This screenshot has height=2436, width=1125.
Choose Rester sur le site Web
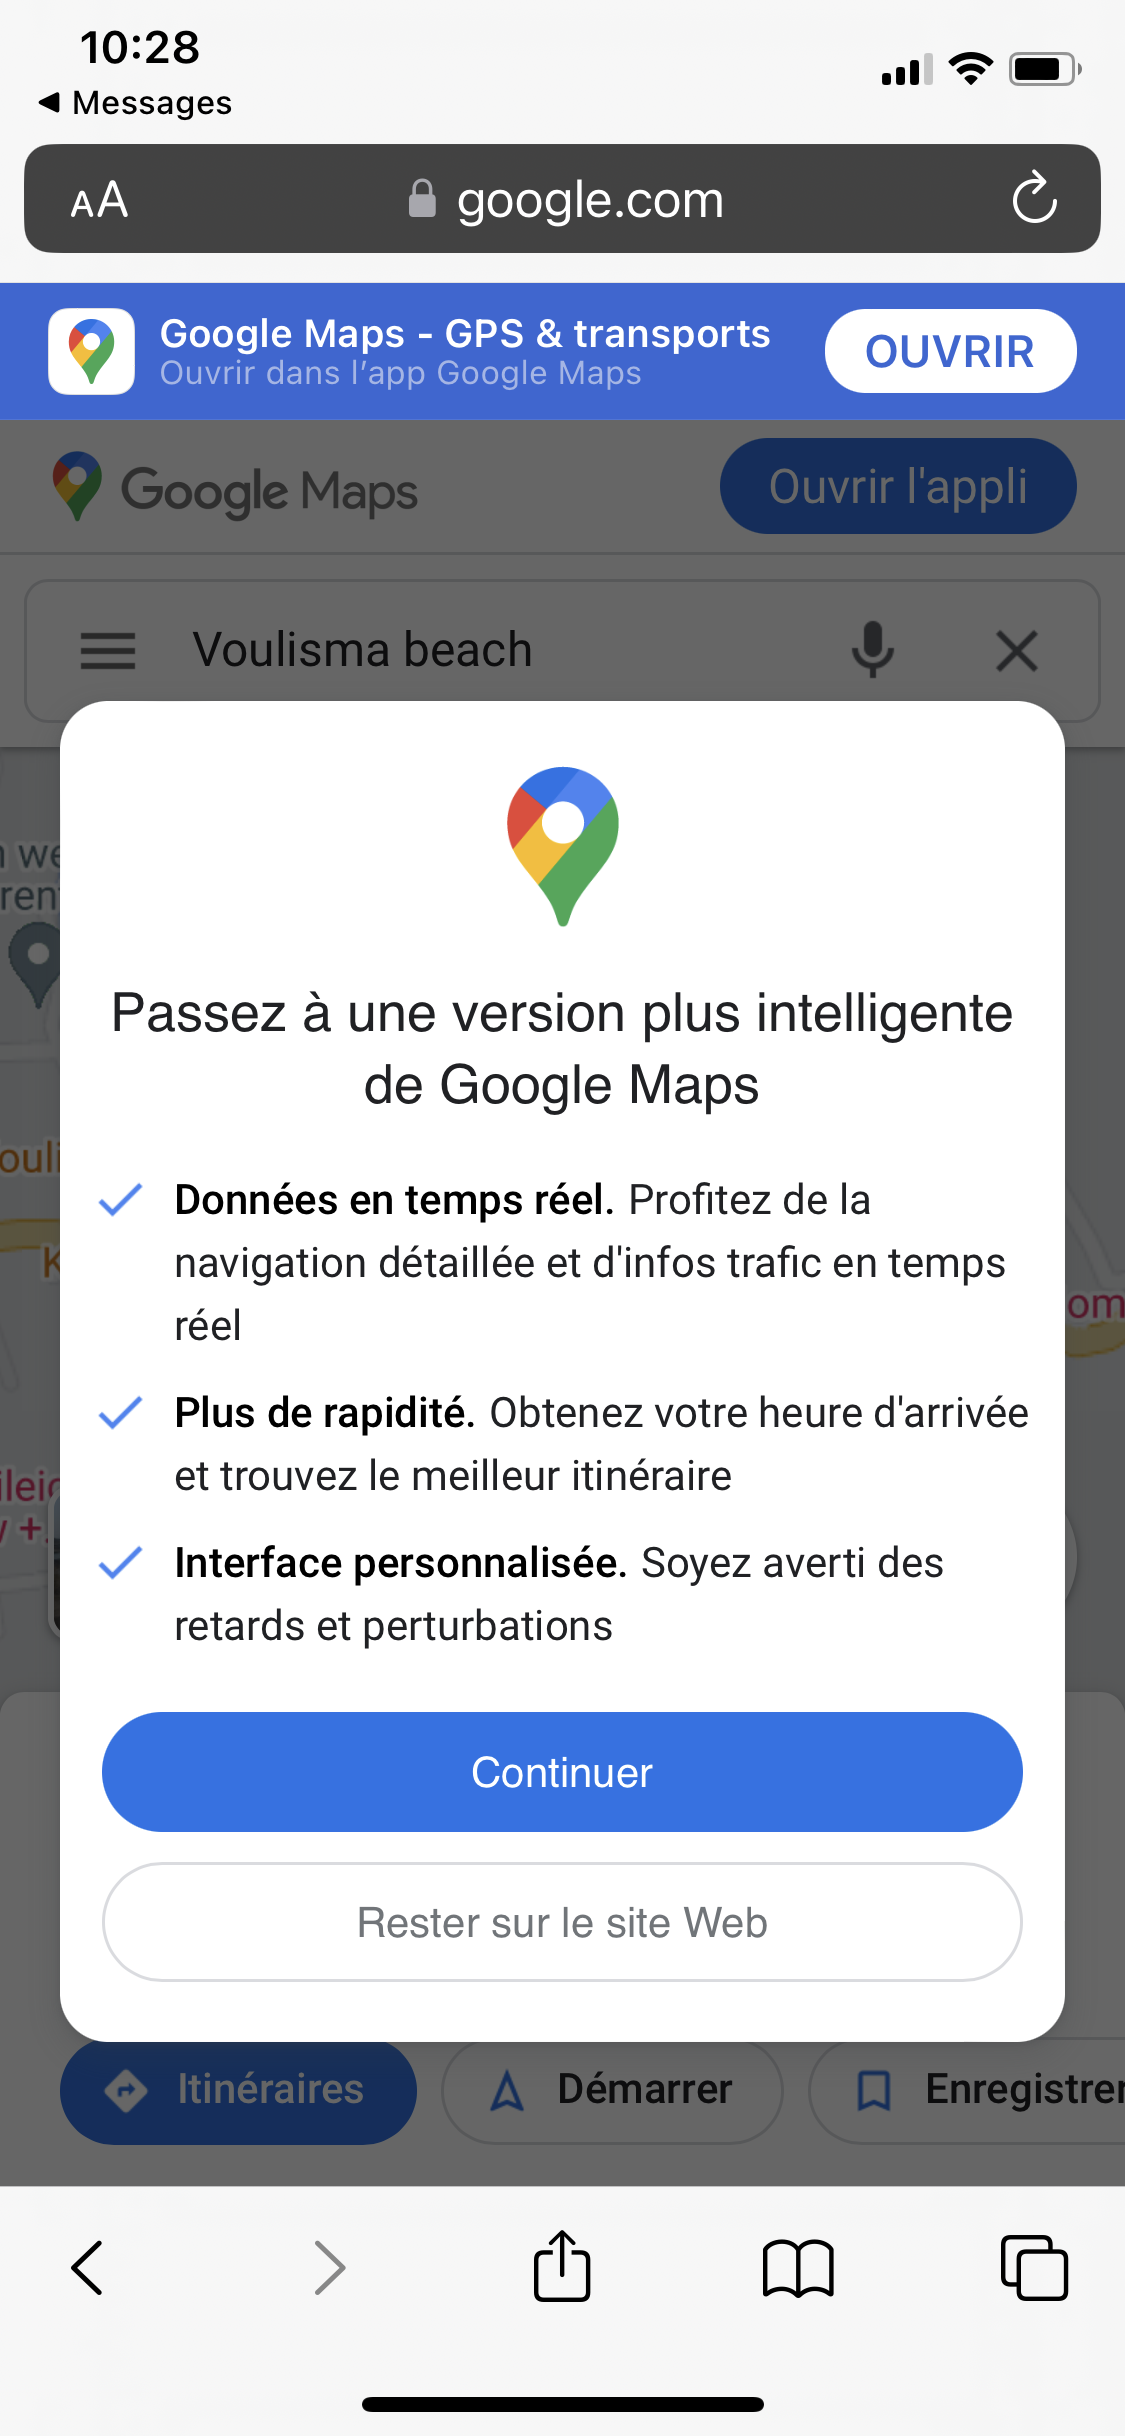[x=562, y=1922]
